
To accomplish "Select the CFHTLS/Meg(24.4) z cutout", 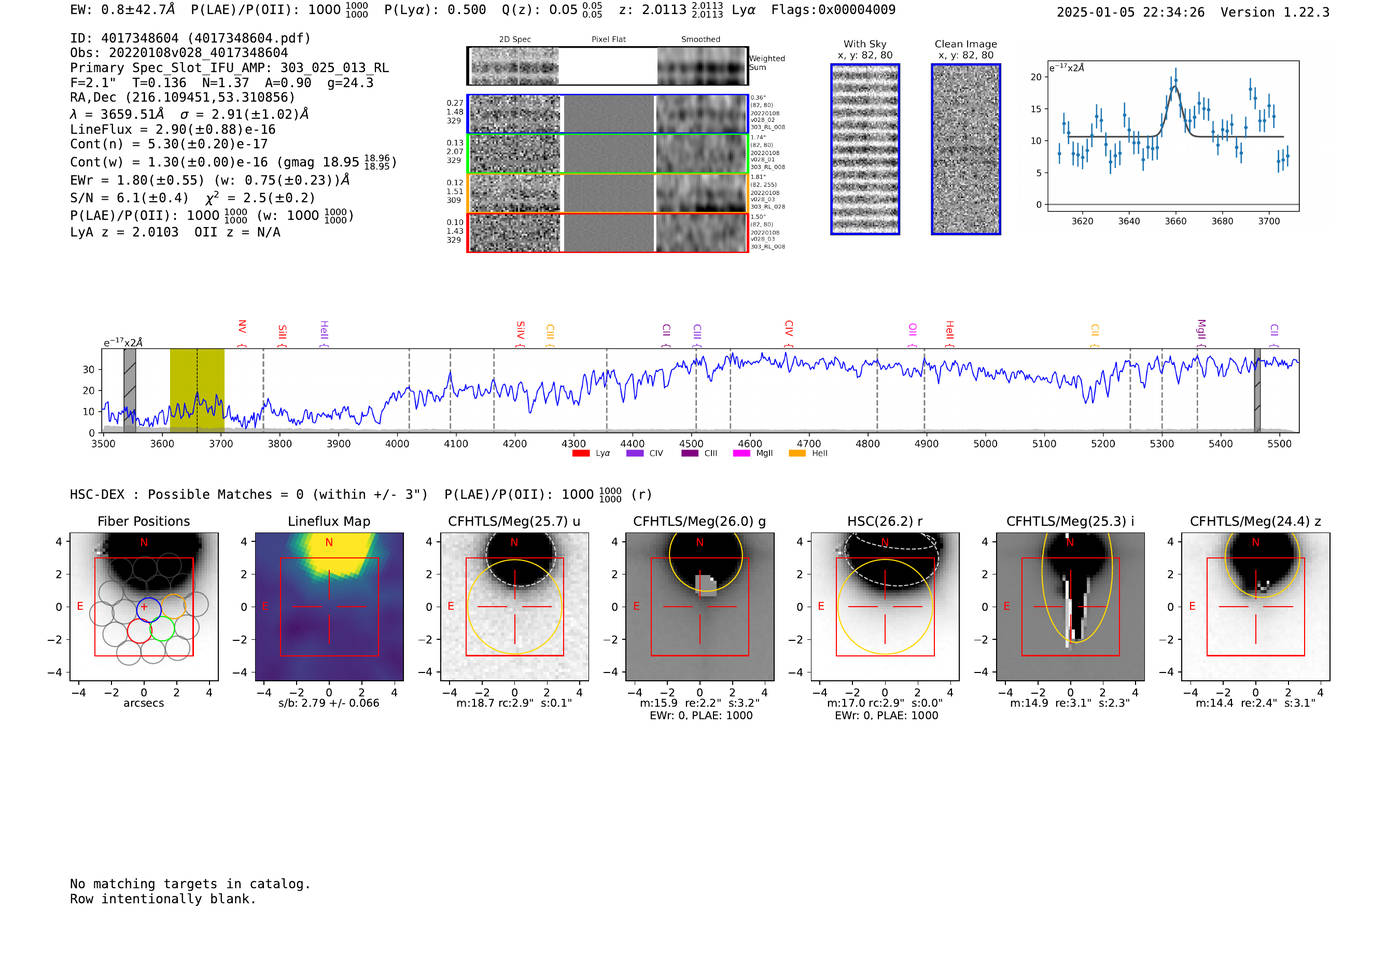I will tap(1255, 607).
